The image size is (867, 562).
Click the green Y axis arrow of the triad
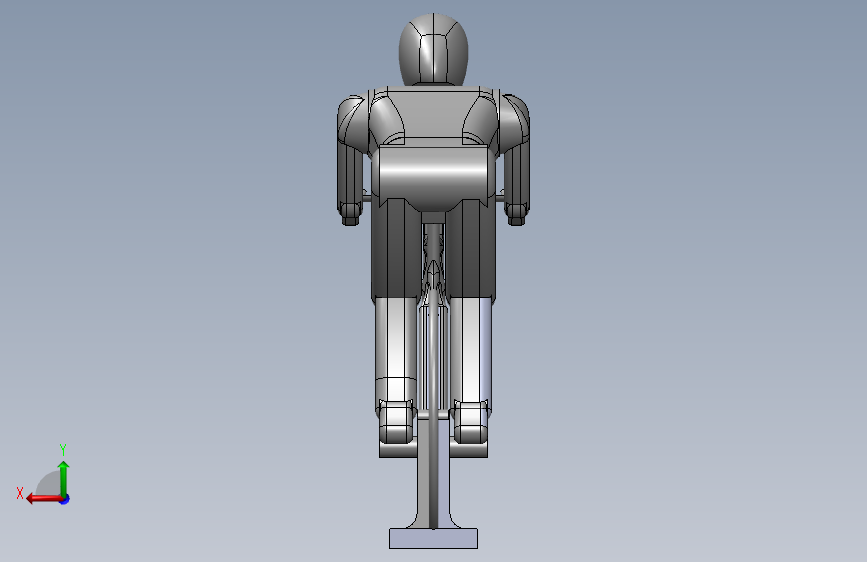[x=64, y=478]
